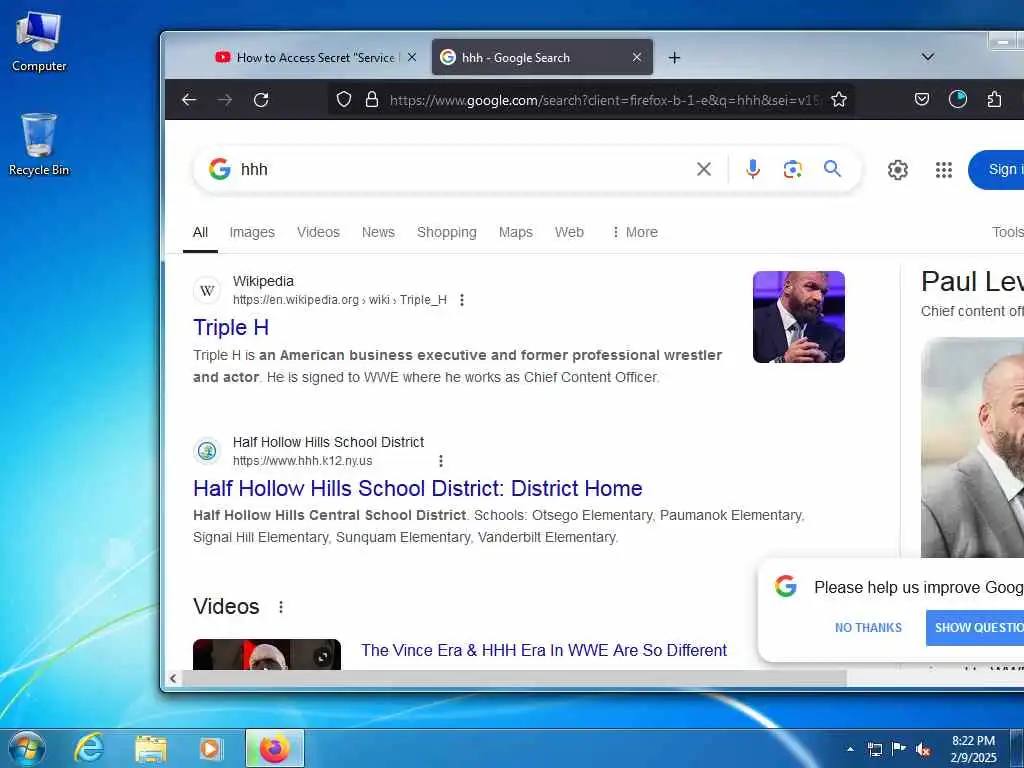Switch to Images results
This screenshot has width=1024, height=768.
click(252, 232)
